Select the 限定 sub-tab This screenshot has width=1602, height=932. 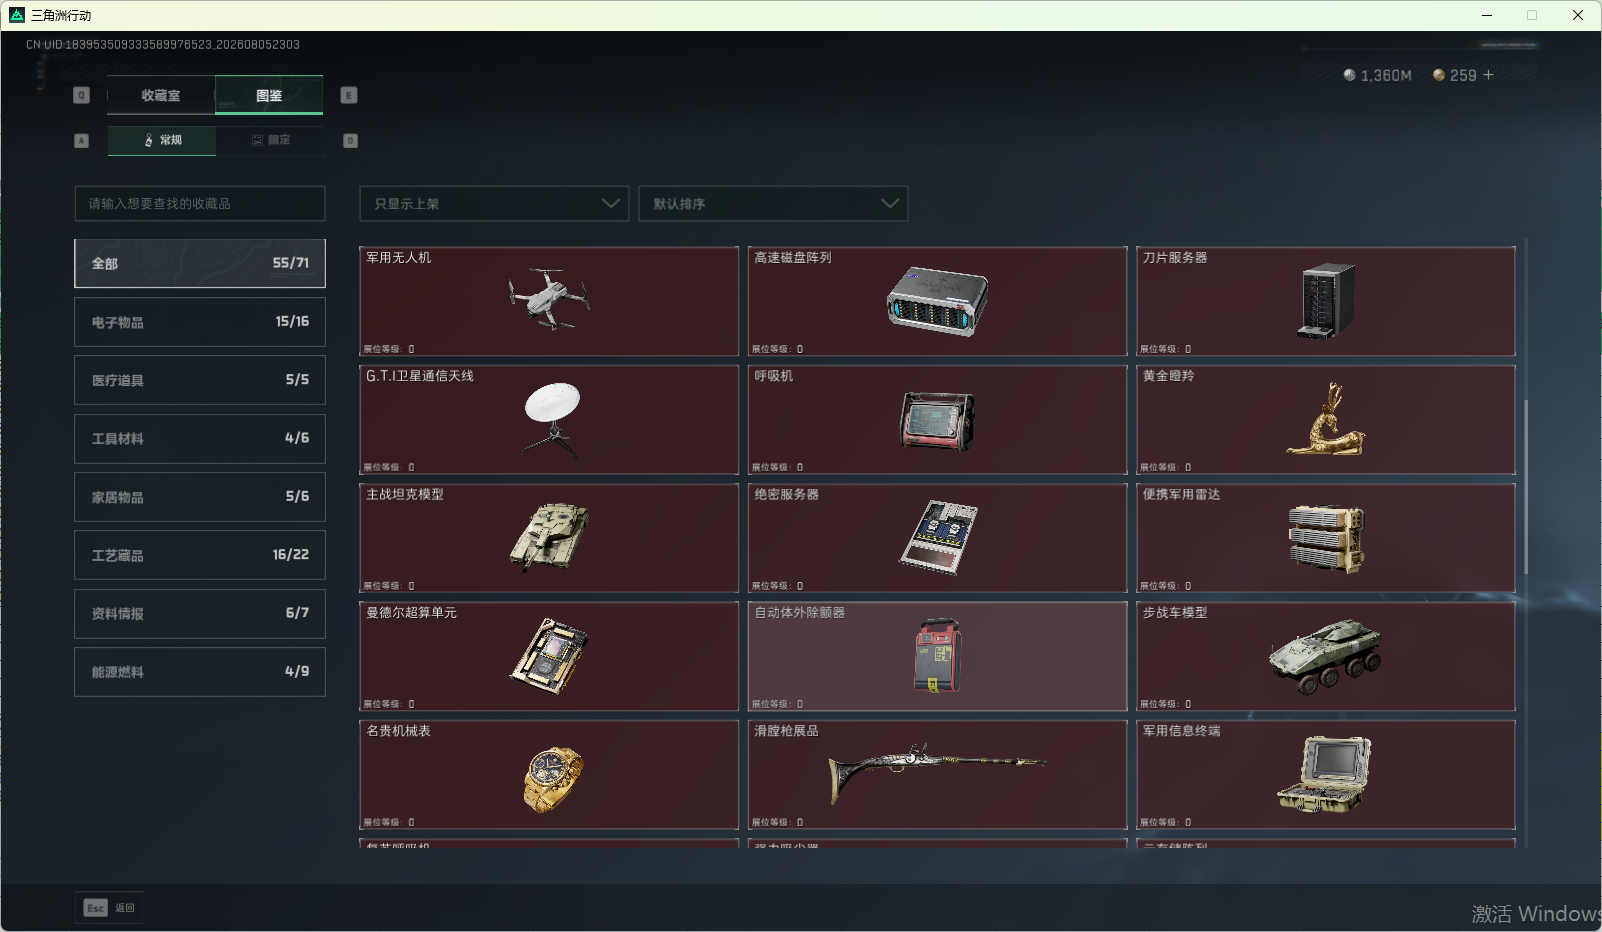(x=270, y=141)
